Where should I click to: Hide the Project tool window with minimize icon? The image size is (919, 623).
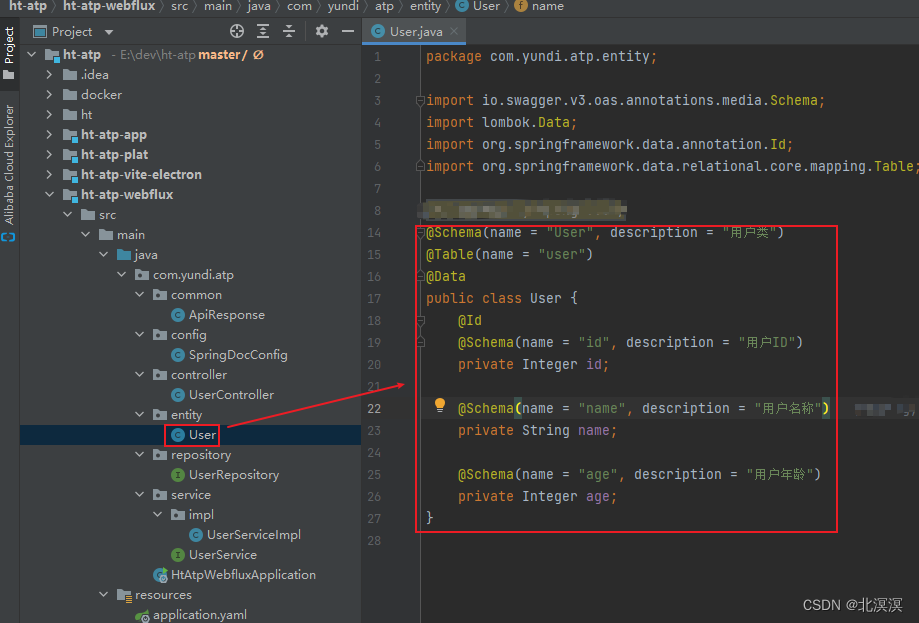click(346, 31)
